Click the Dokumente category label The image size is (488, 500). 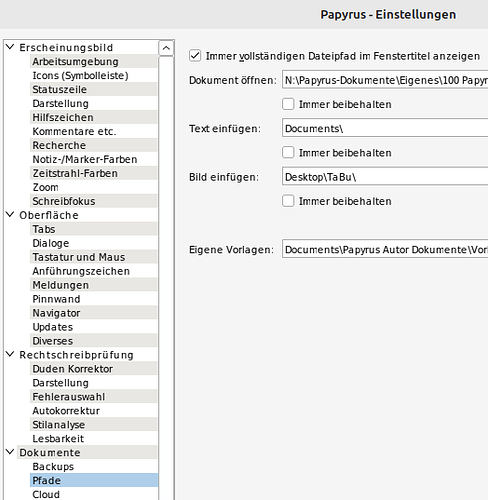tap(50, 453)
